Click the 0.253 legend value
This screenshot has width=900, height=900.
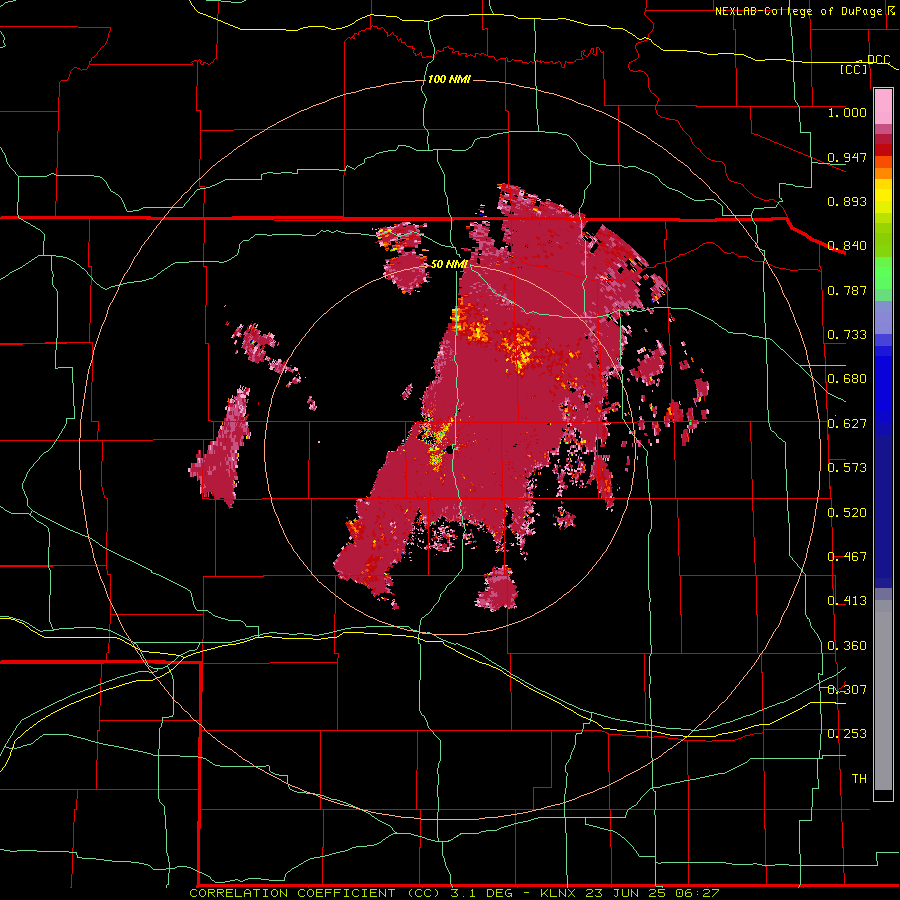(x=847, y=734)
